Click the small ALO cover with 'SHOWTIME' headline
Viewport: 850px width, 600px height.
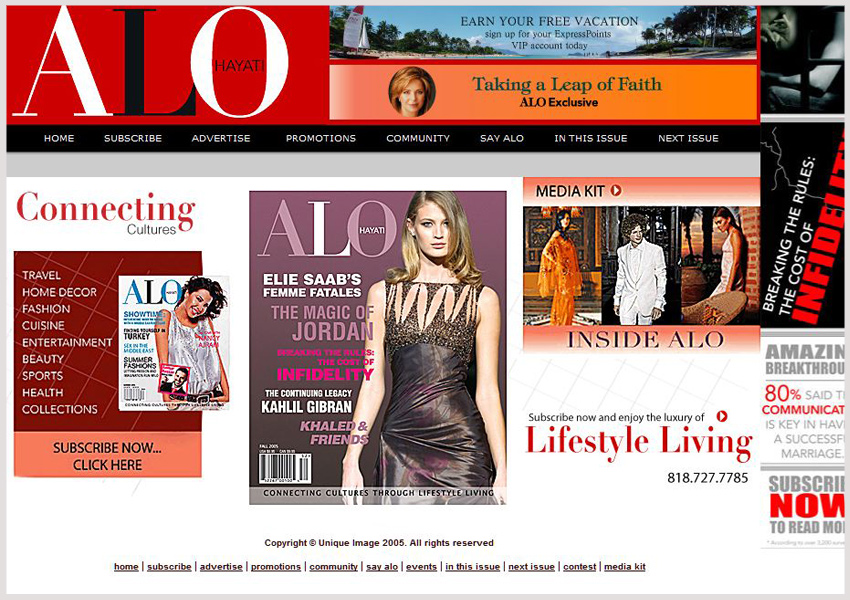(173, 343)
